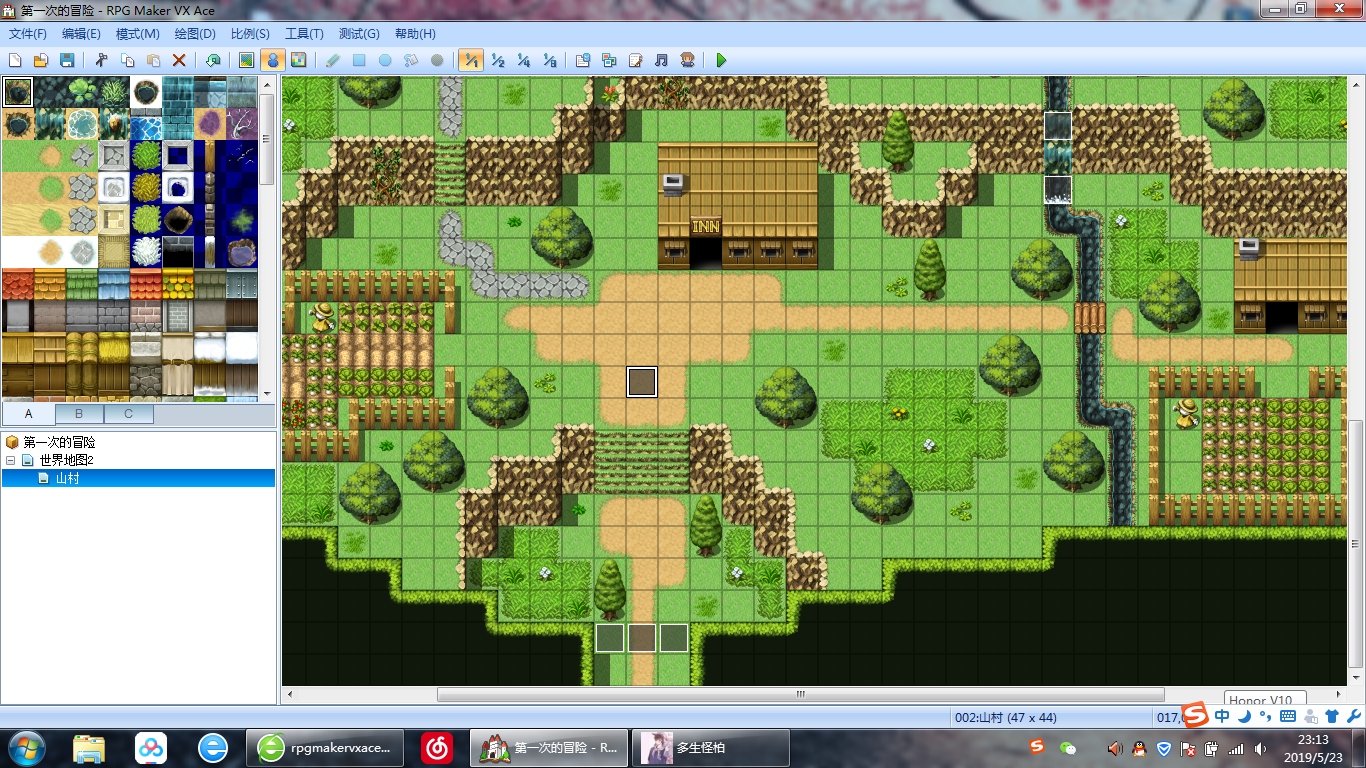Switch to Map editing mode icon
The width and height of the screenshot is (1366, 768).
click(x=246, y=60)
